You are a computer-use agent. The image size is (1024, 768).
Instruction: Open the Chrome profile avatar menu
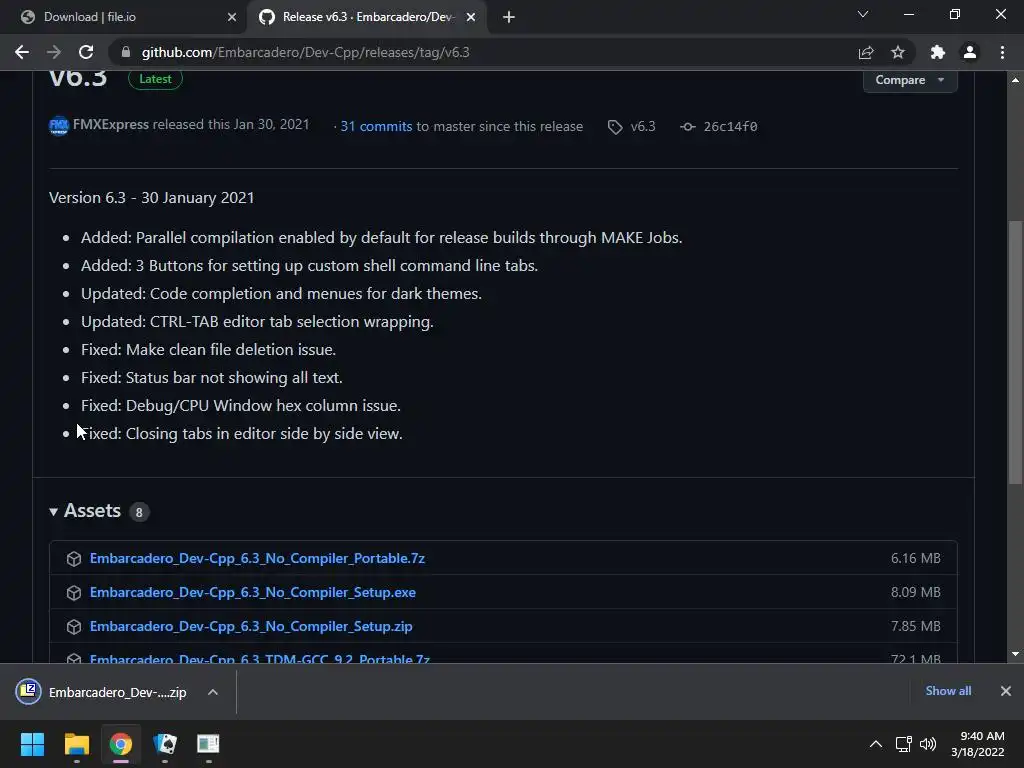coord(970,52)
